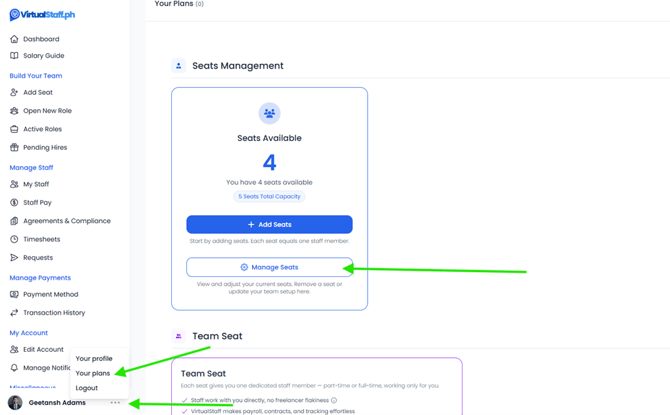This screenshot has height=415, width=670.
Task: Click the Manage Seats button
Action: tap(269, 267)
